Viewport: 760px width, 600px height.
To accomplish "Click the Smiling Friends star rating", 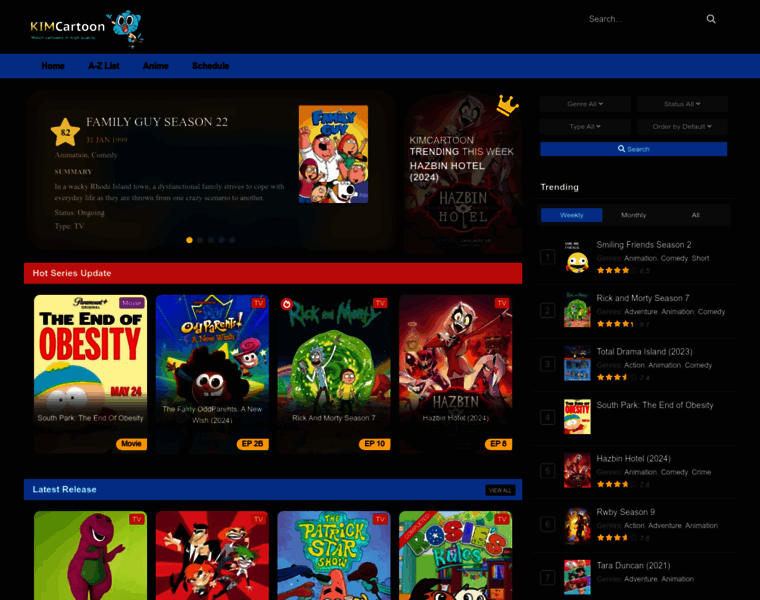I will click(613, 270).
